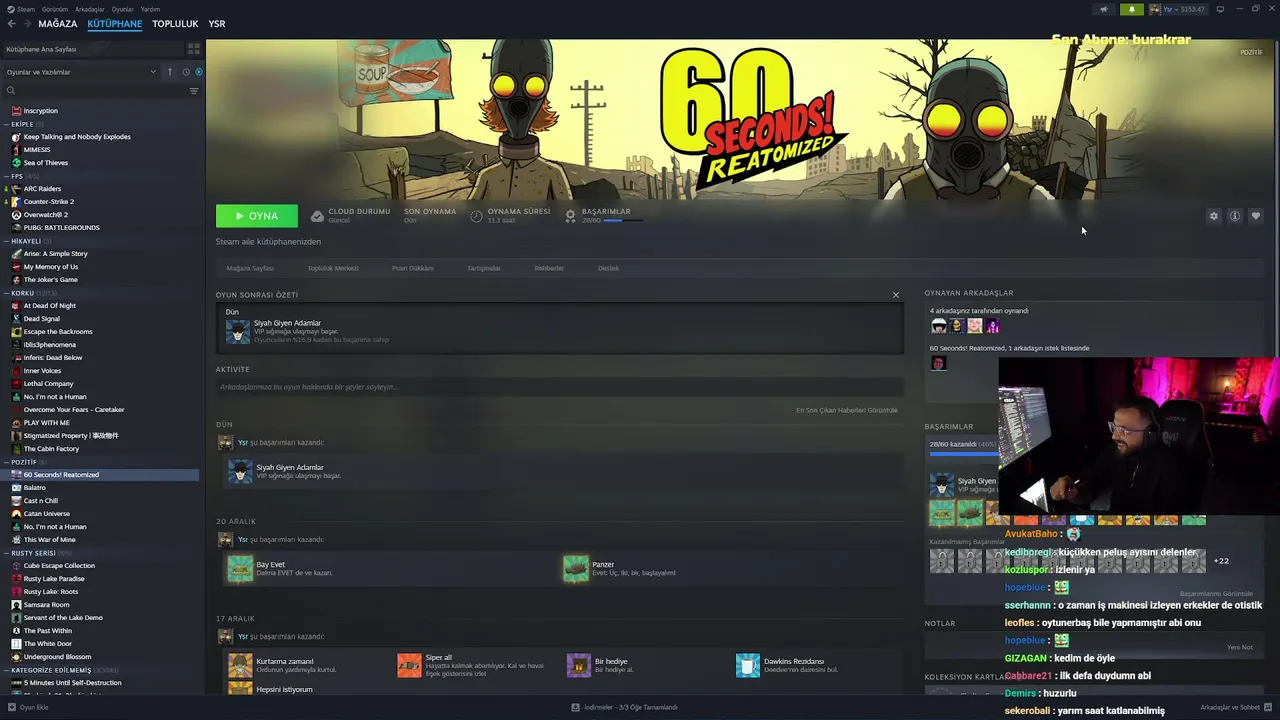Click the Dawkins Rezidansı achievement icon
Image resolution: width=1280 pixels, height=720 pixels.
pos(748,665)
